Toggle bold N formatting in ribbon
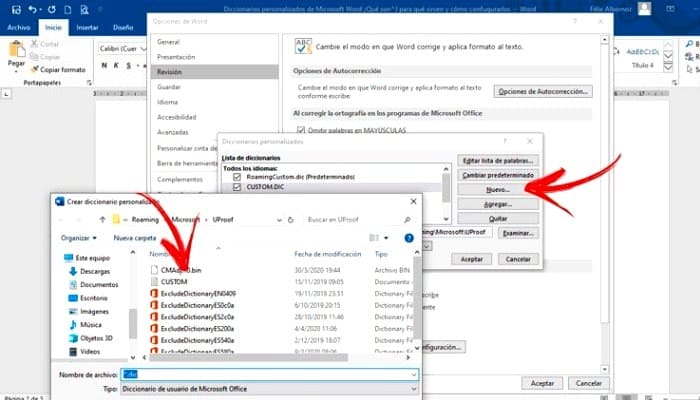The image size is (700, 400). [104, 66]
